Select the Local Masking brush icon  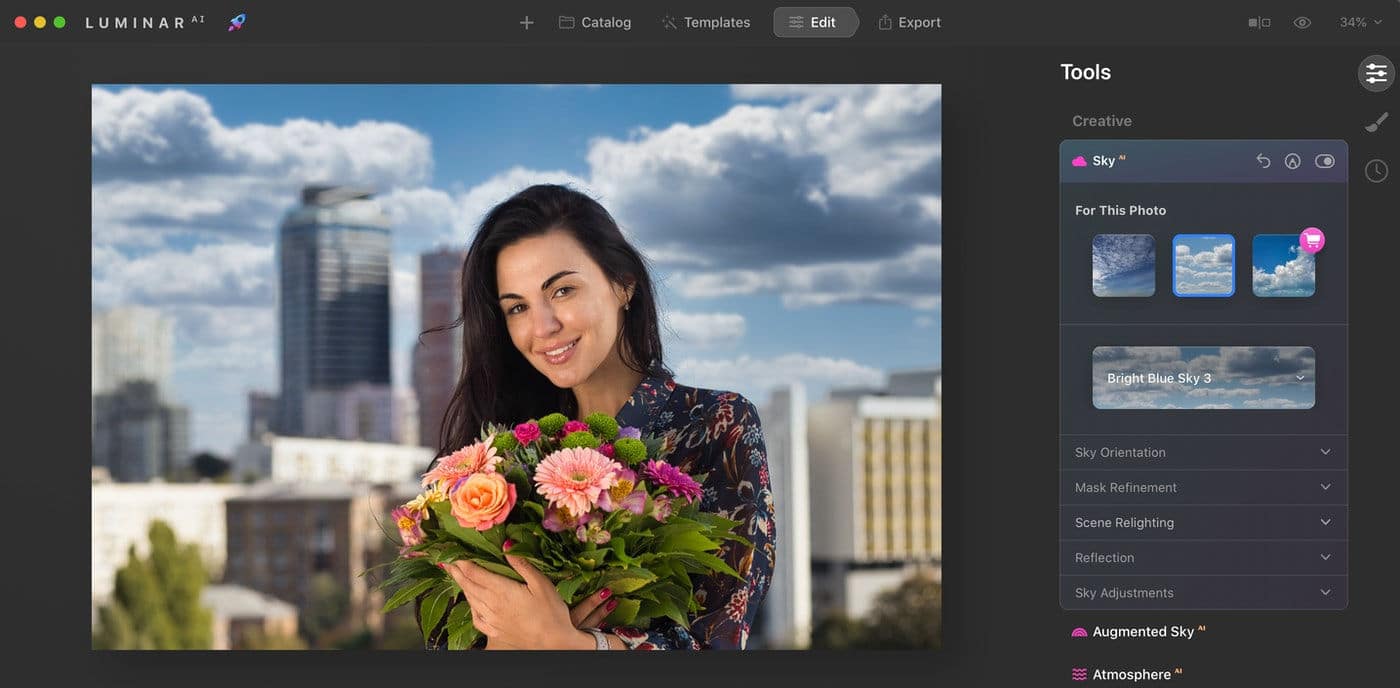point(1376,122)
